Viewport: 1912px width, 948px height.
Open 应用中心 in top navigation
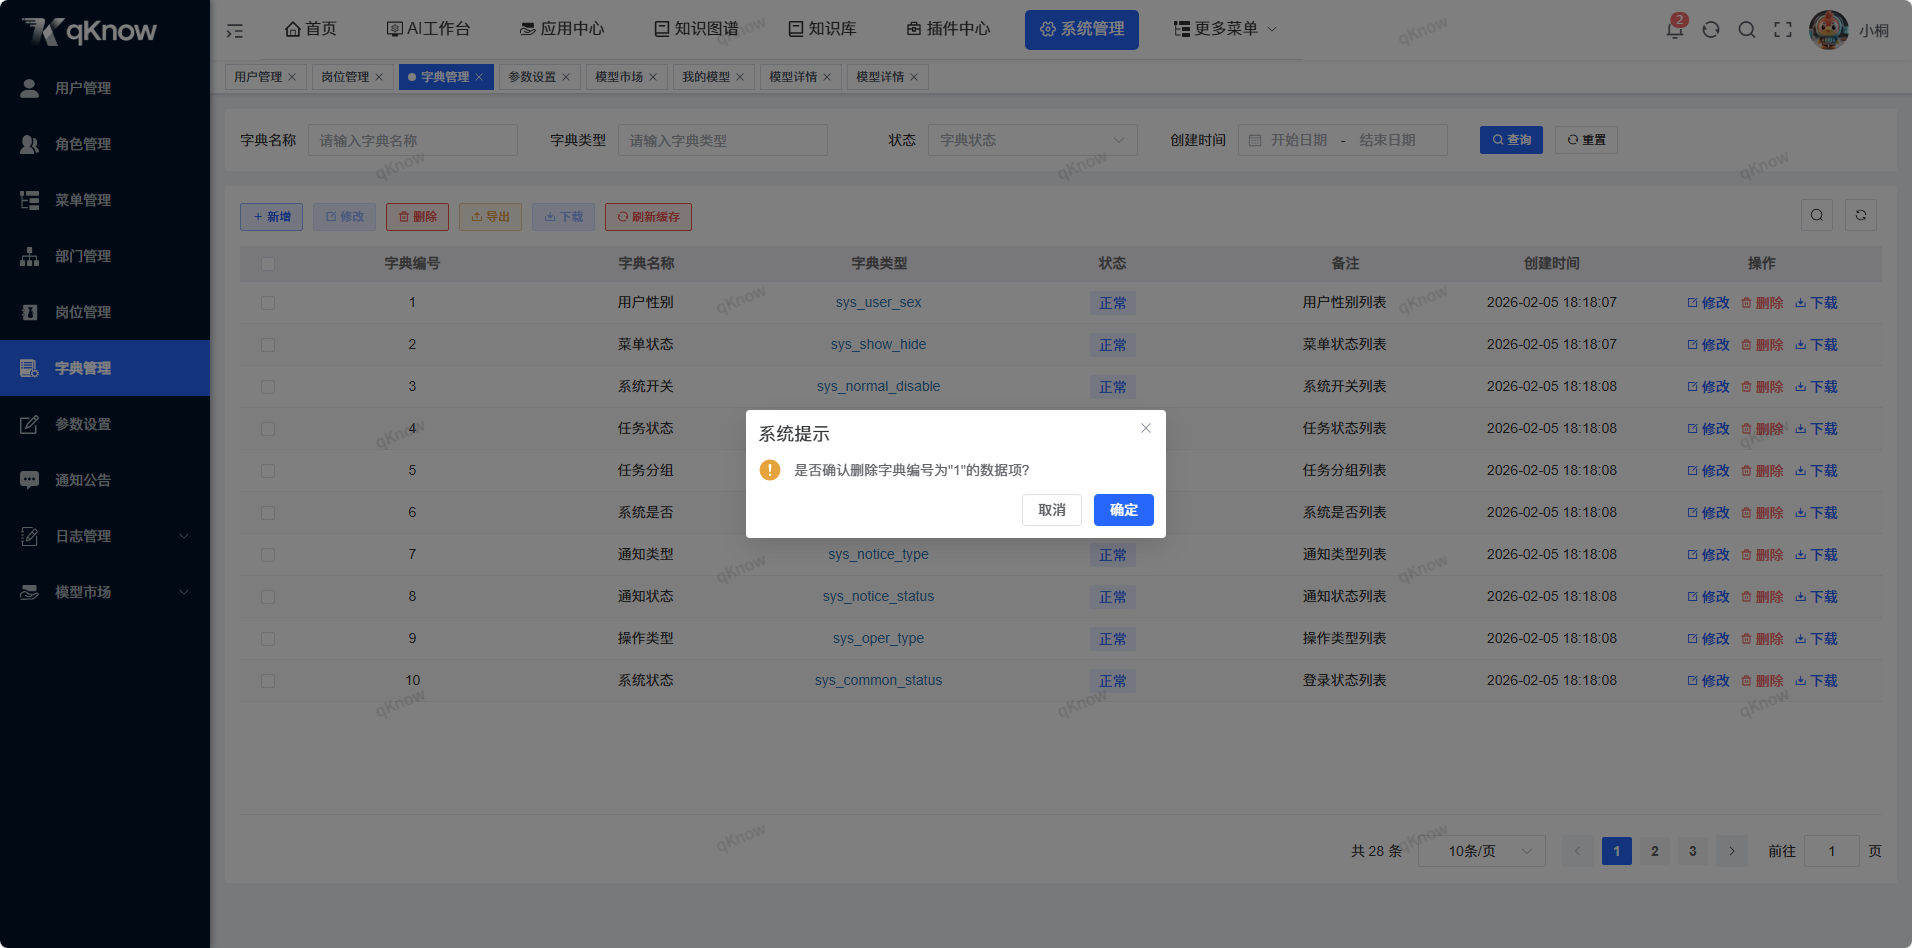point(562,29)
